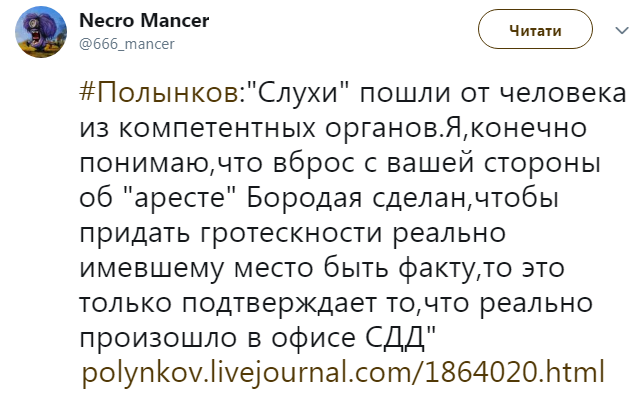The width and height of the screenshot is (637, 395).
Task: Click the name "Бородая" in the tweet text
Action: tap(304, 198)
